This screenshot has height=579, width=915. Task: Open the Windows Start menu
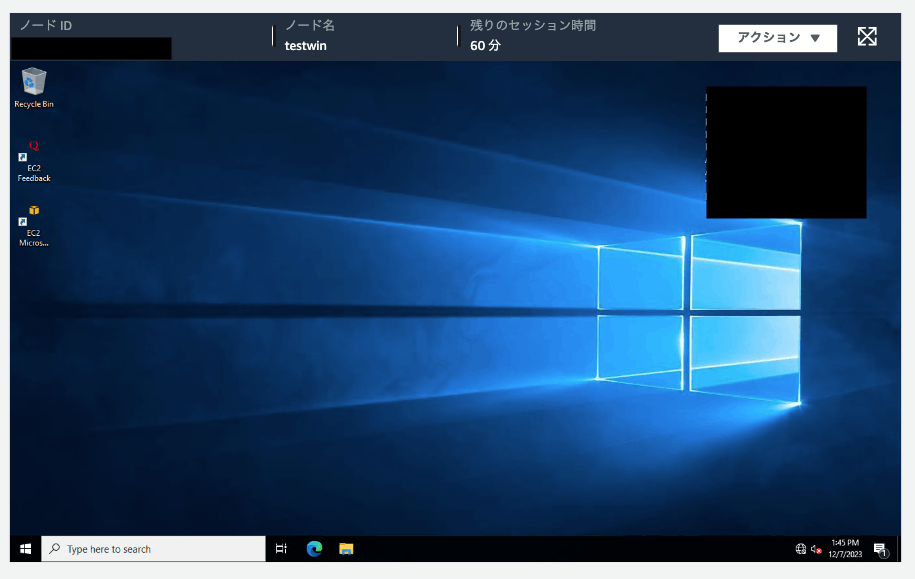coord(26,549)
